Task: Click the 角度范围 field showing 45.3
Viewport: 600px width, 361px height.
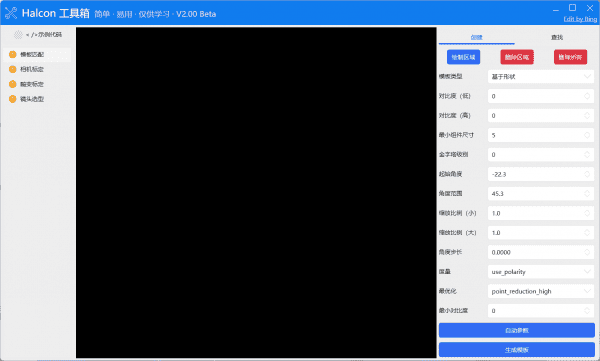Action: point(541,194)
